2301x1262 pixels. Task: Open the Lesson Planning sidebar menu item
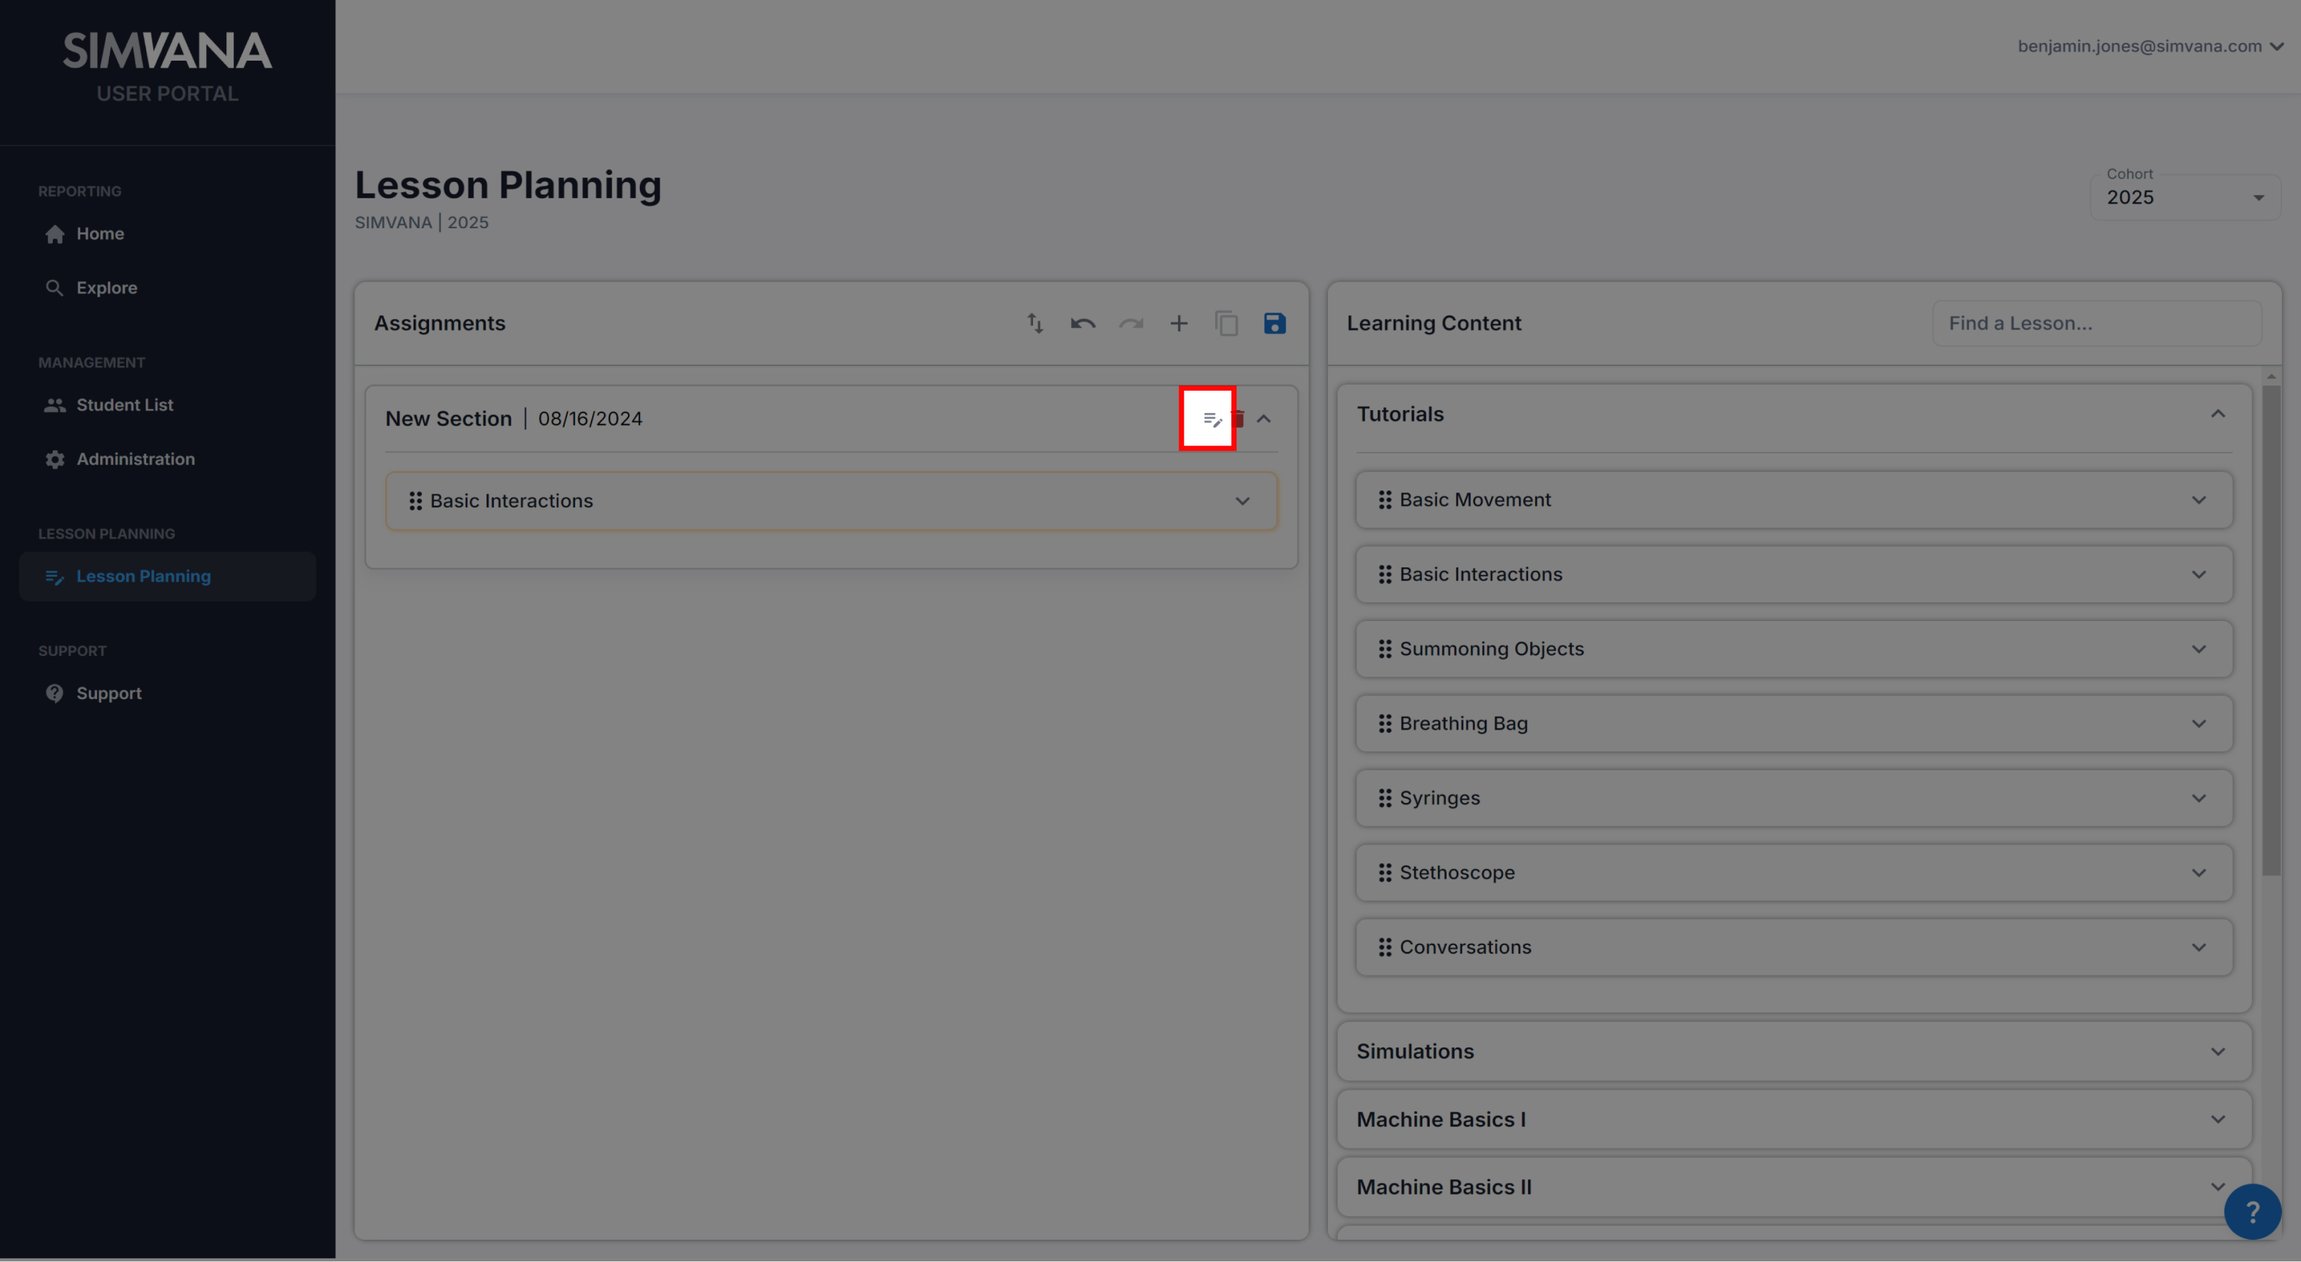click(143, 576)
